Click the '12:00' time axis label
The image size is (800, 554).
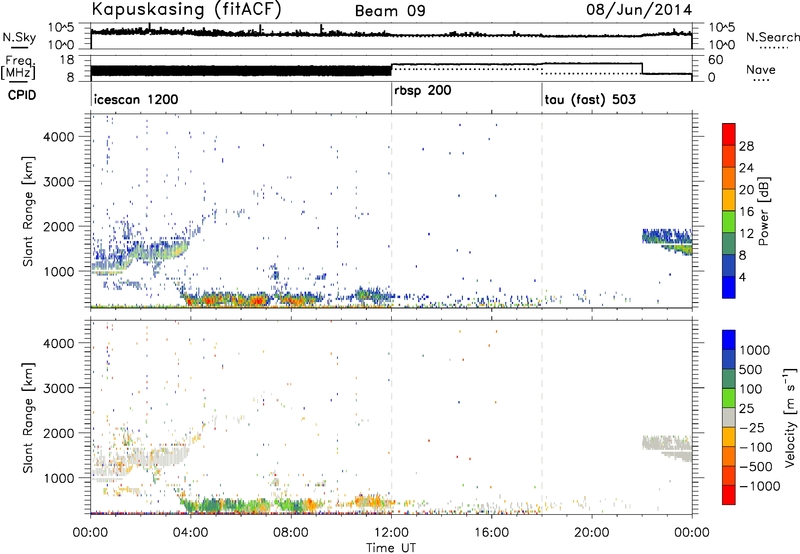click(x=391, y=533)
